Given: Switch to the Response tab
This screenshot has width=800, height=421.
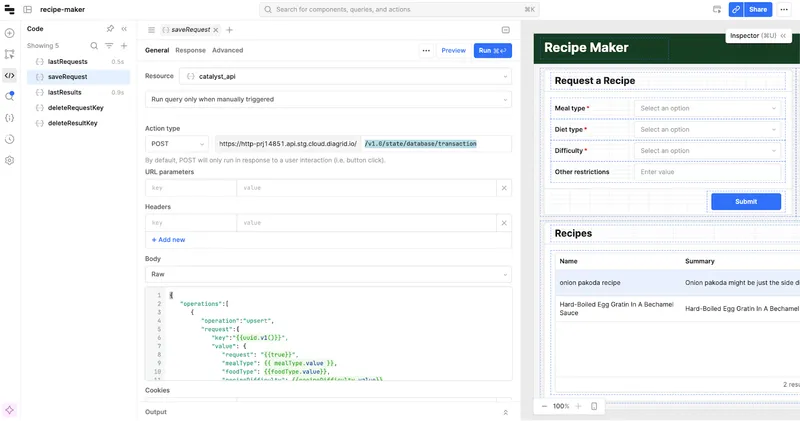Looking at the screenshot, I should click(x=190, y=50).
